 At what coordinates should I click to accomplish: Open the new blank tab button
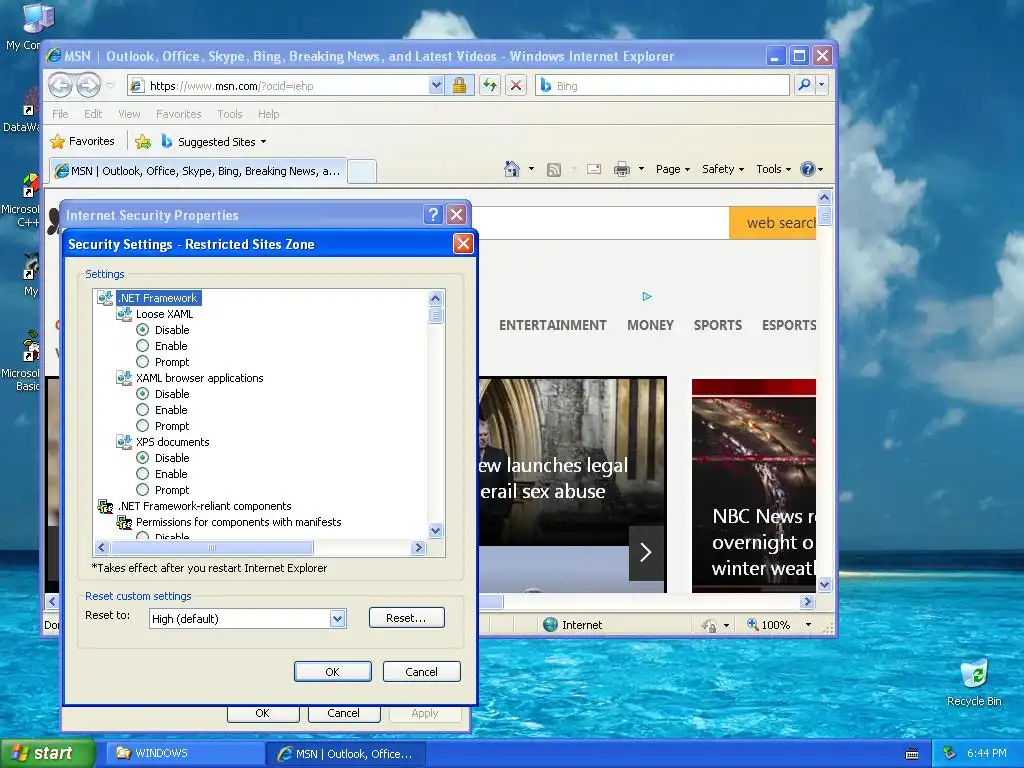(362, 171)
